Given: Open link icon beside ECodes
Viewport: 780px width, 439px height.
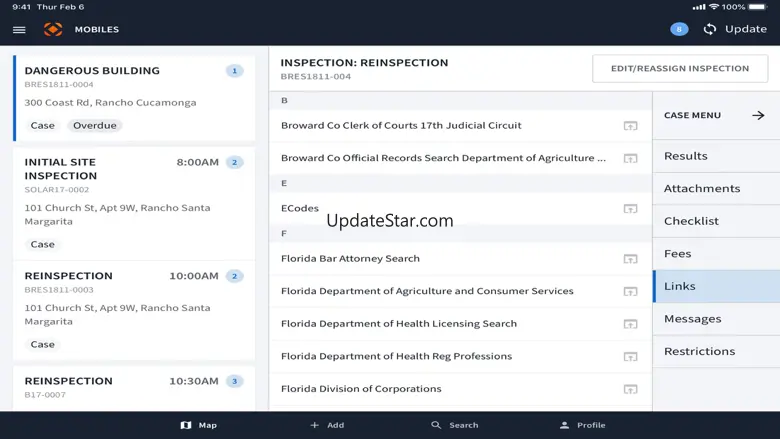Looking at the screenshot, I should (x=630, y=208).
